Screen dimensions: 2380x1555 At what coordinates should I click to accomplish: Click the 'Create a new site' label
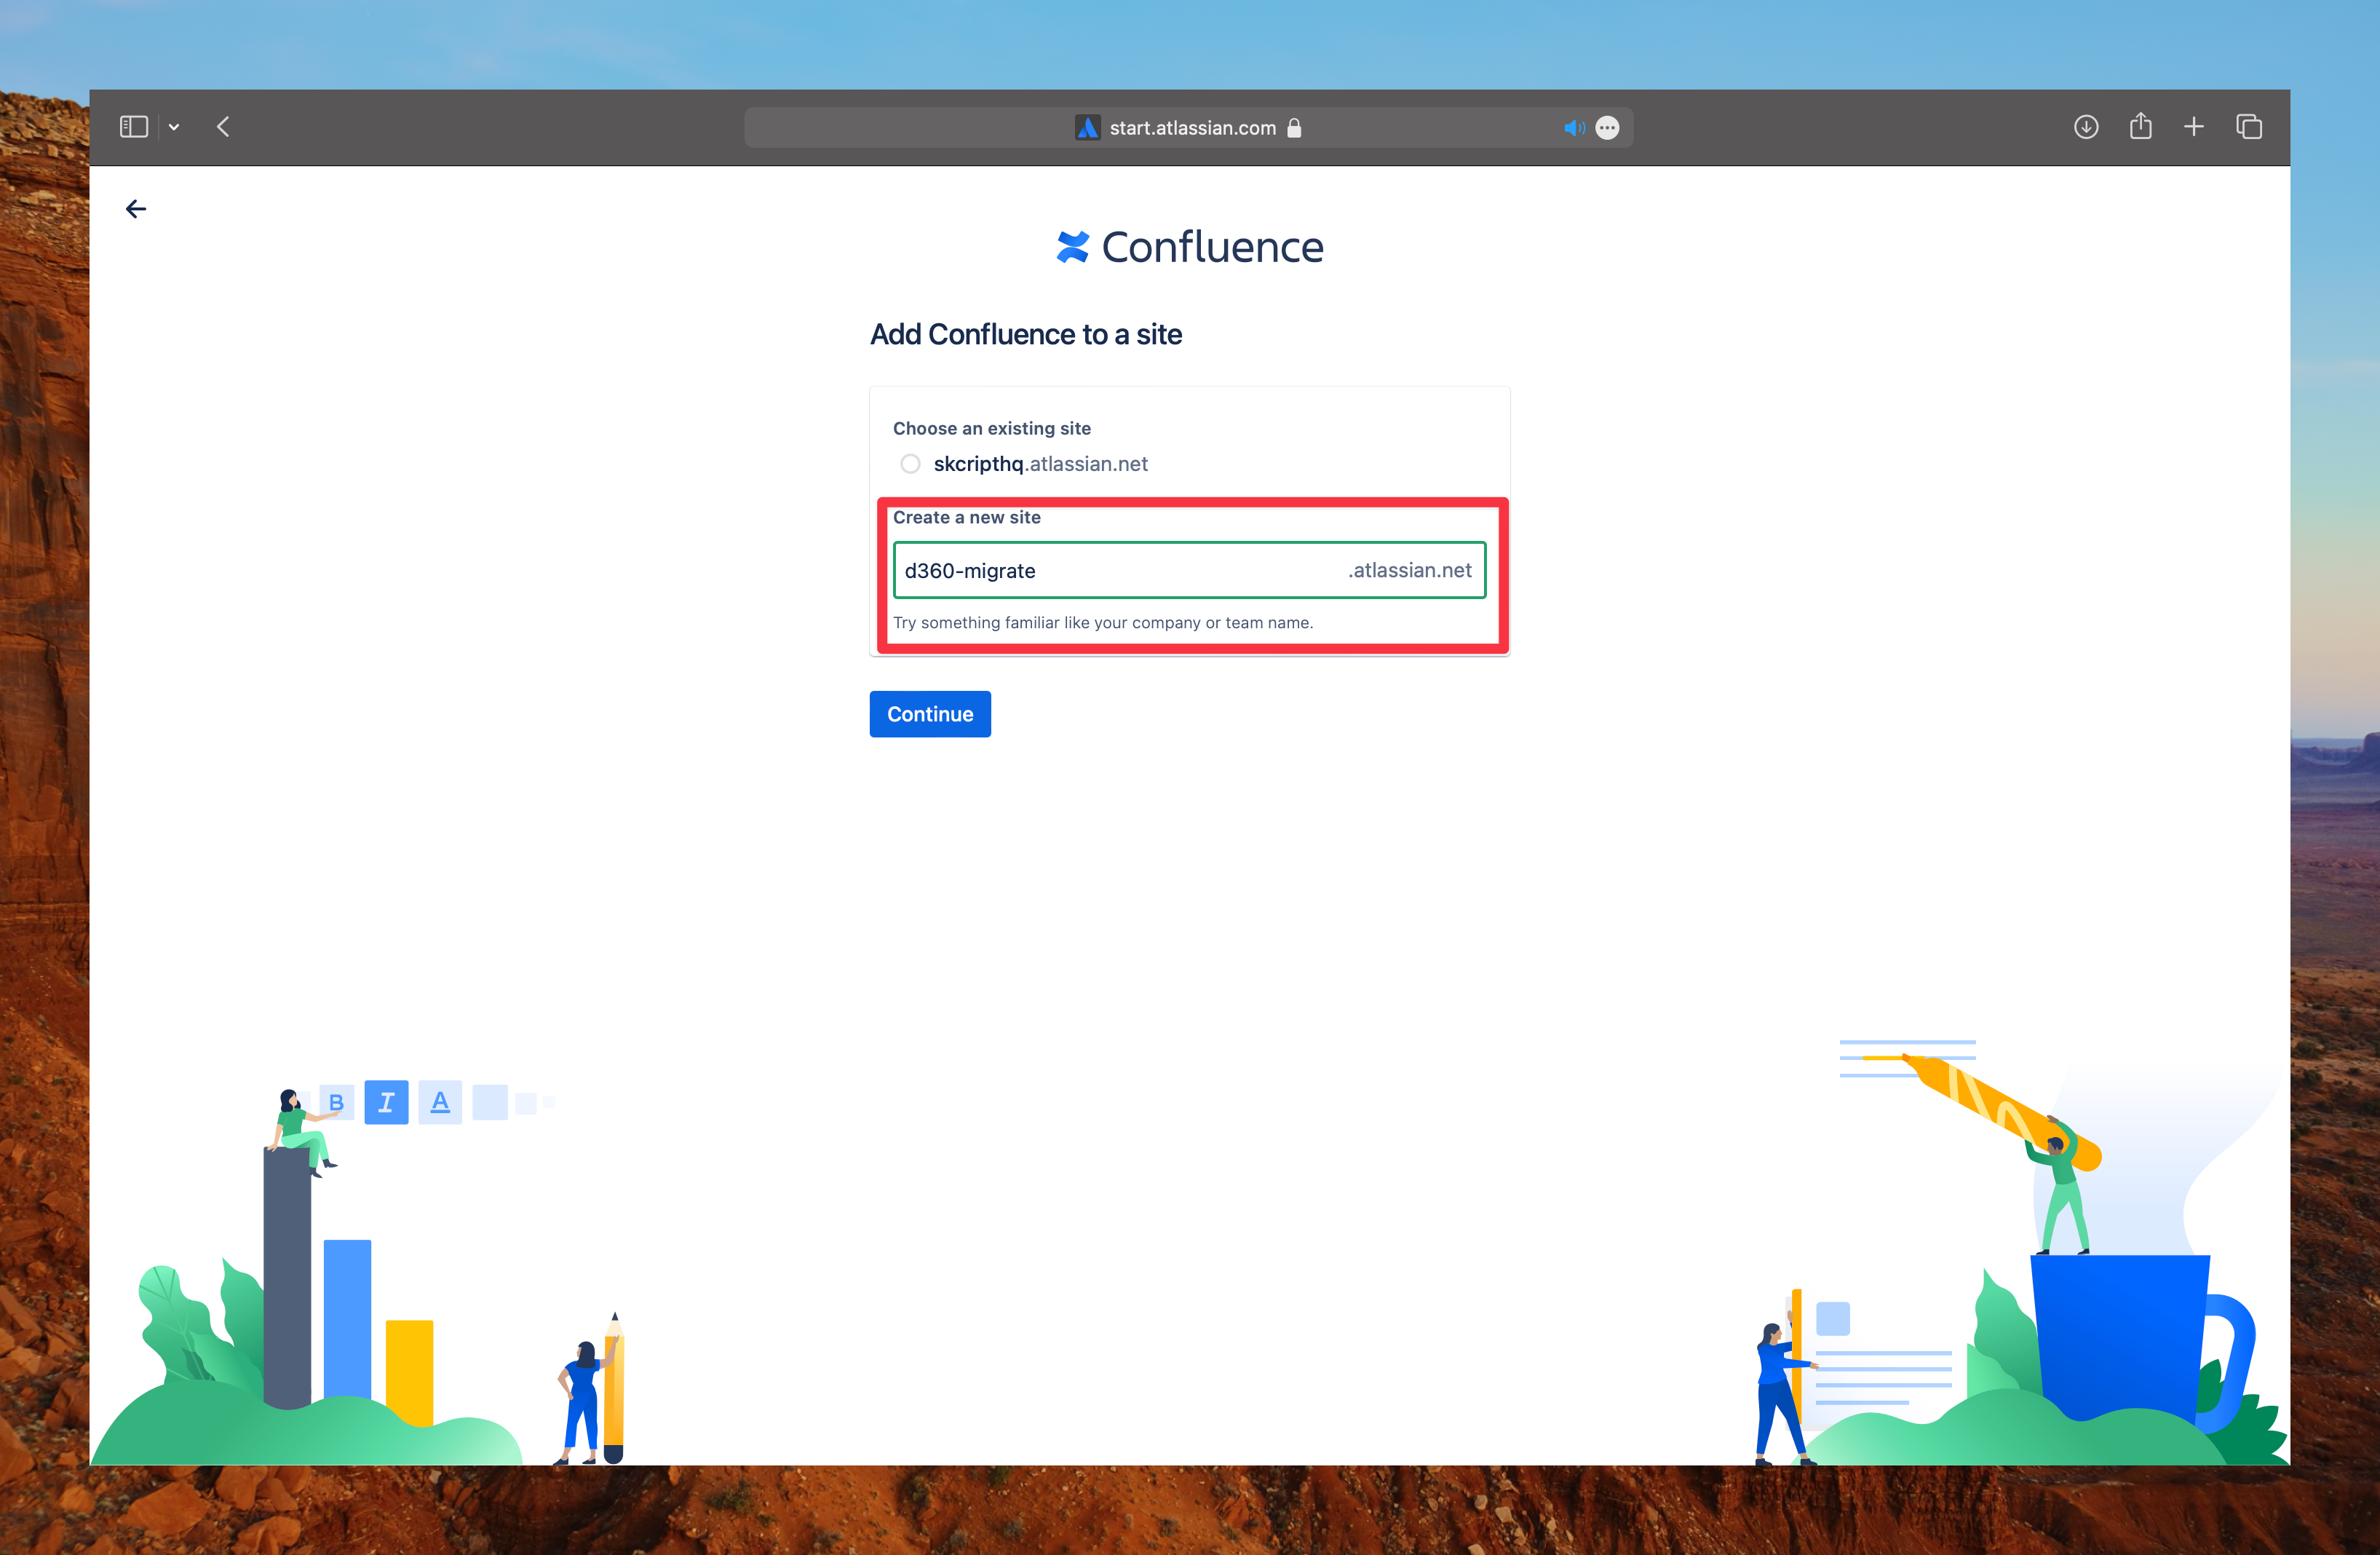click(x=966, y=518)
